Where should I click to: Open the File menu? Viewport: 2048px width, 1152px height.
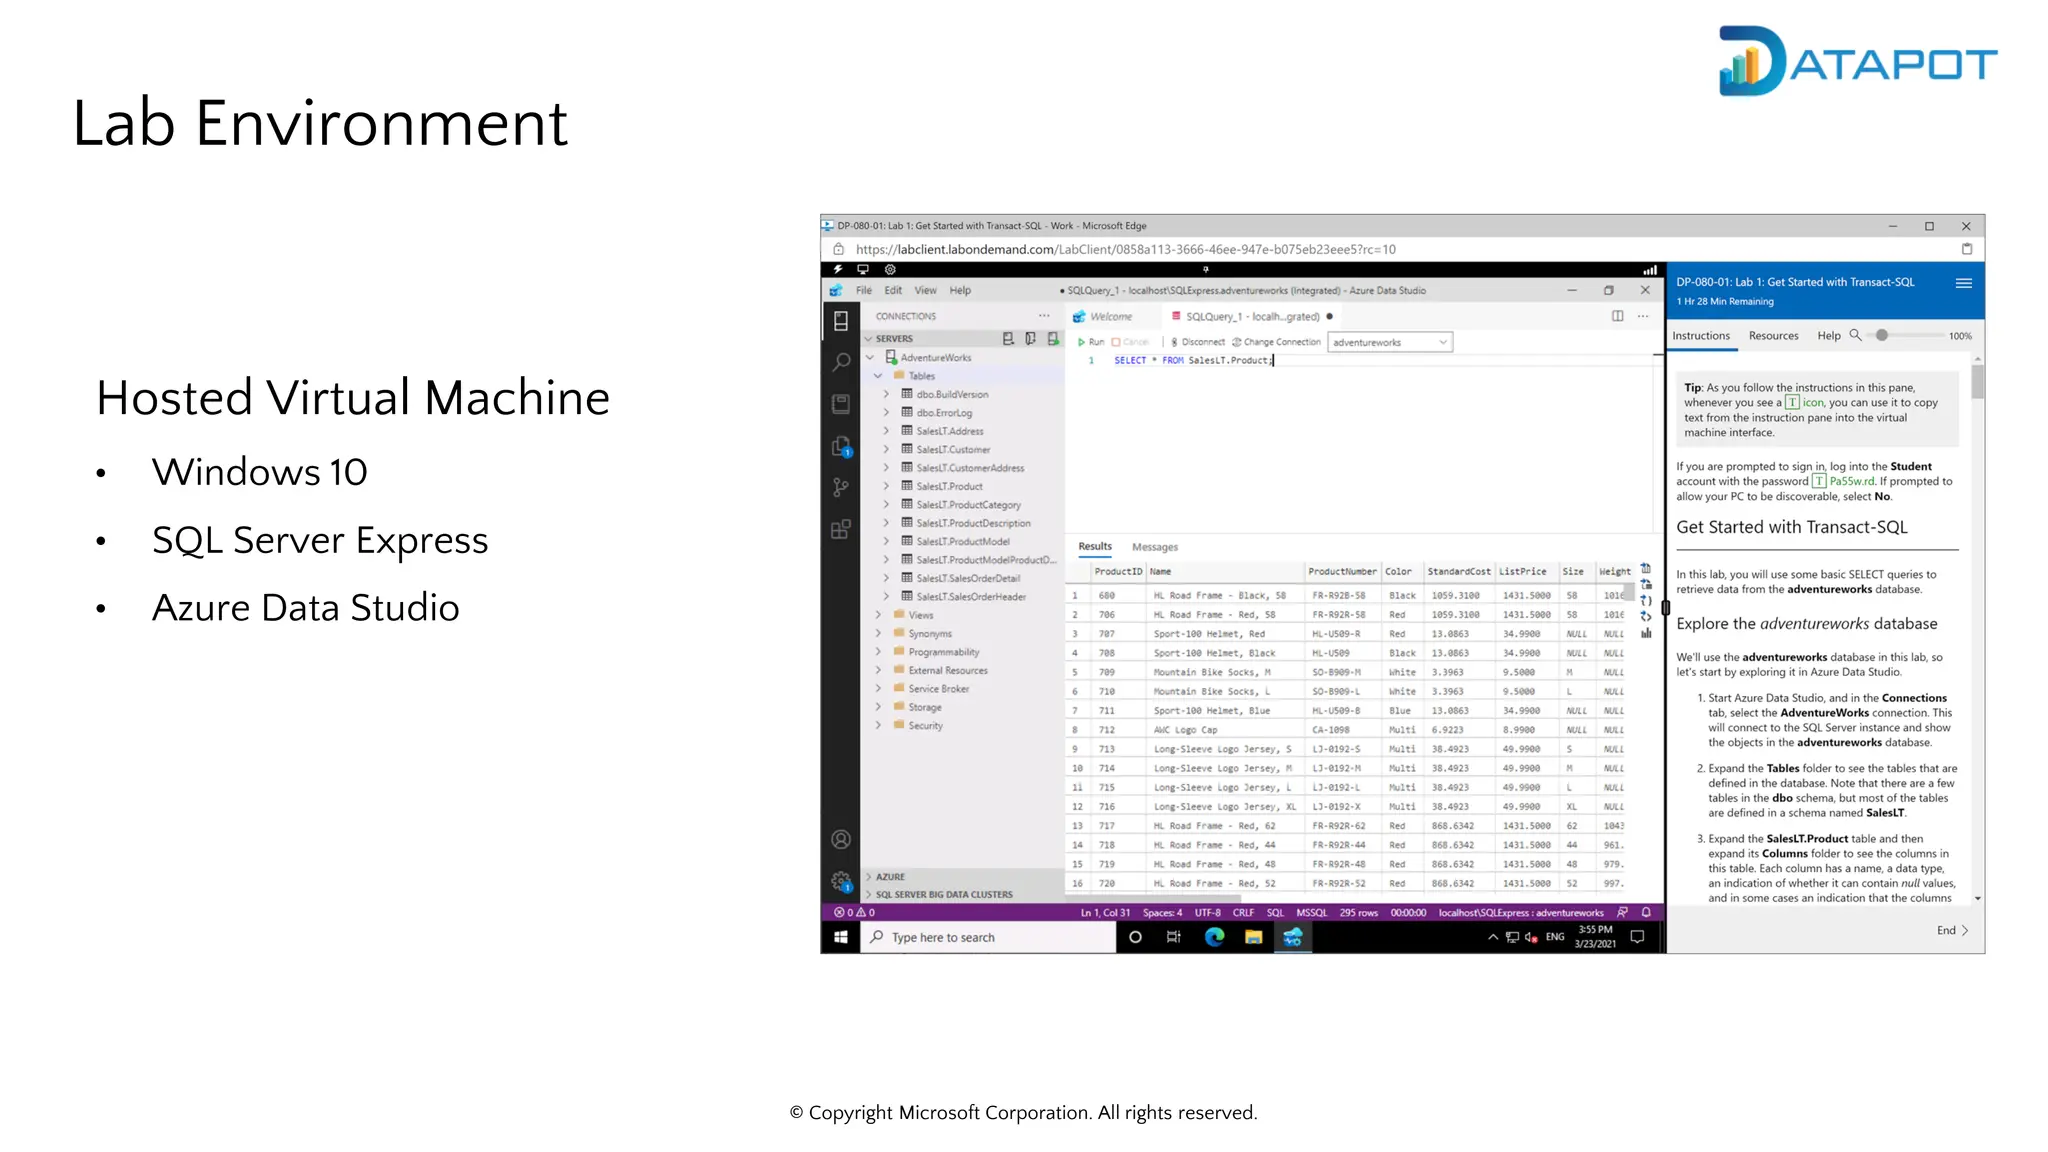click(864, 291)
